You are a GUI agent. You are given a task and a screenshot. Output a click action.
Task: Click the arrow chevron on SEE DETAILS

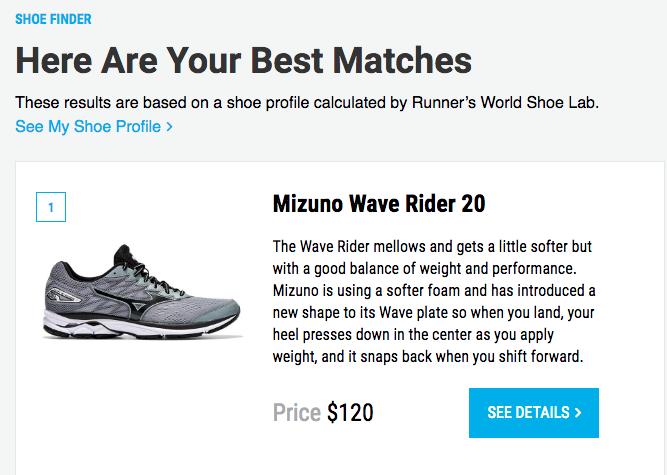point(578,412)
